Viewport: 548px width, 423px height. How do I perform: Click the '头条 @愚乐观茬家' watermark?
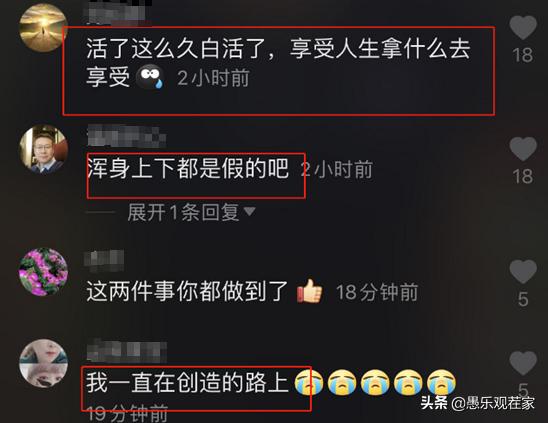coord(477,403)
